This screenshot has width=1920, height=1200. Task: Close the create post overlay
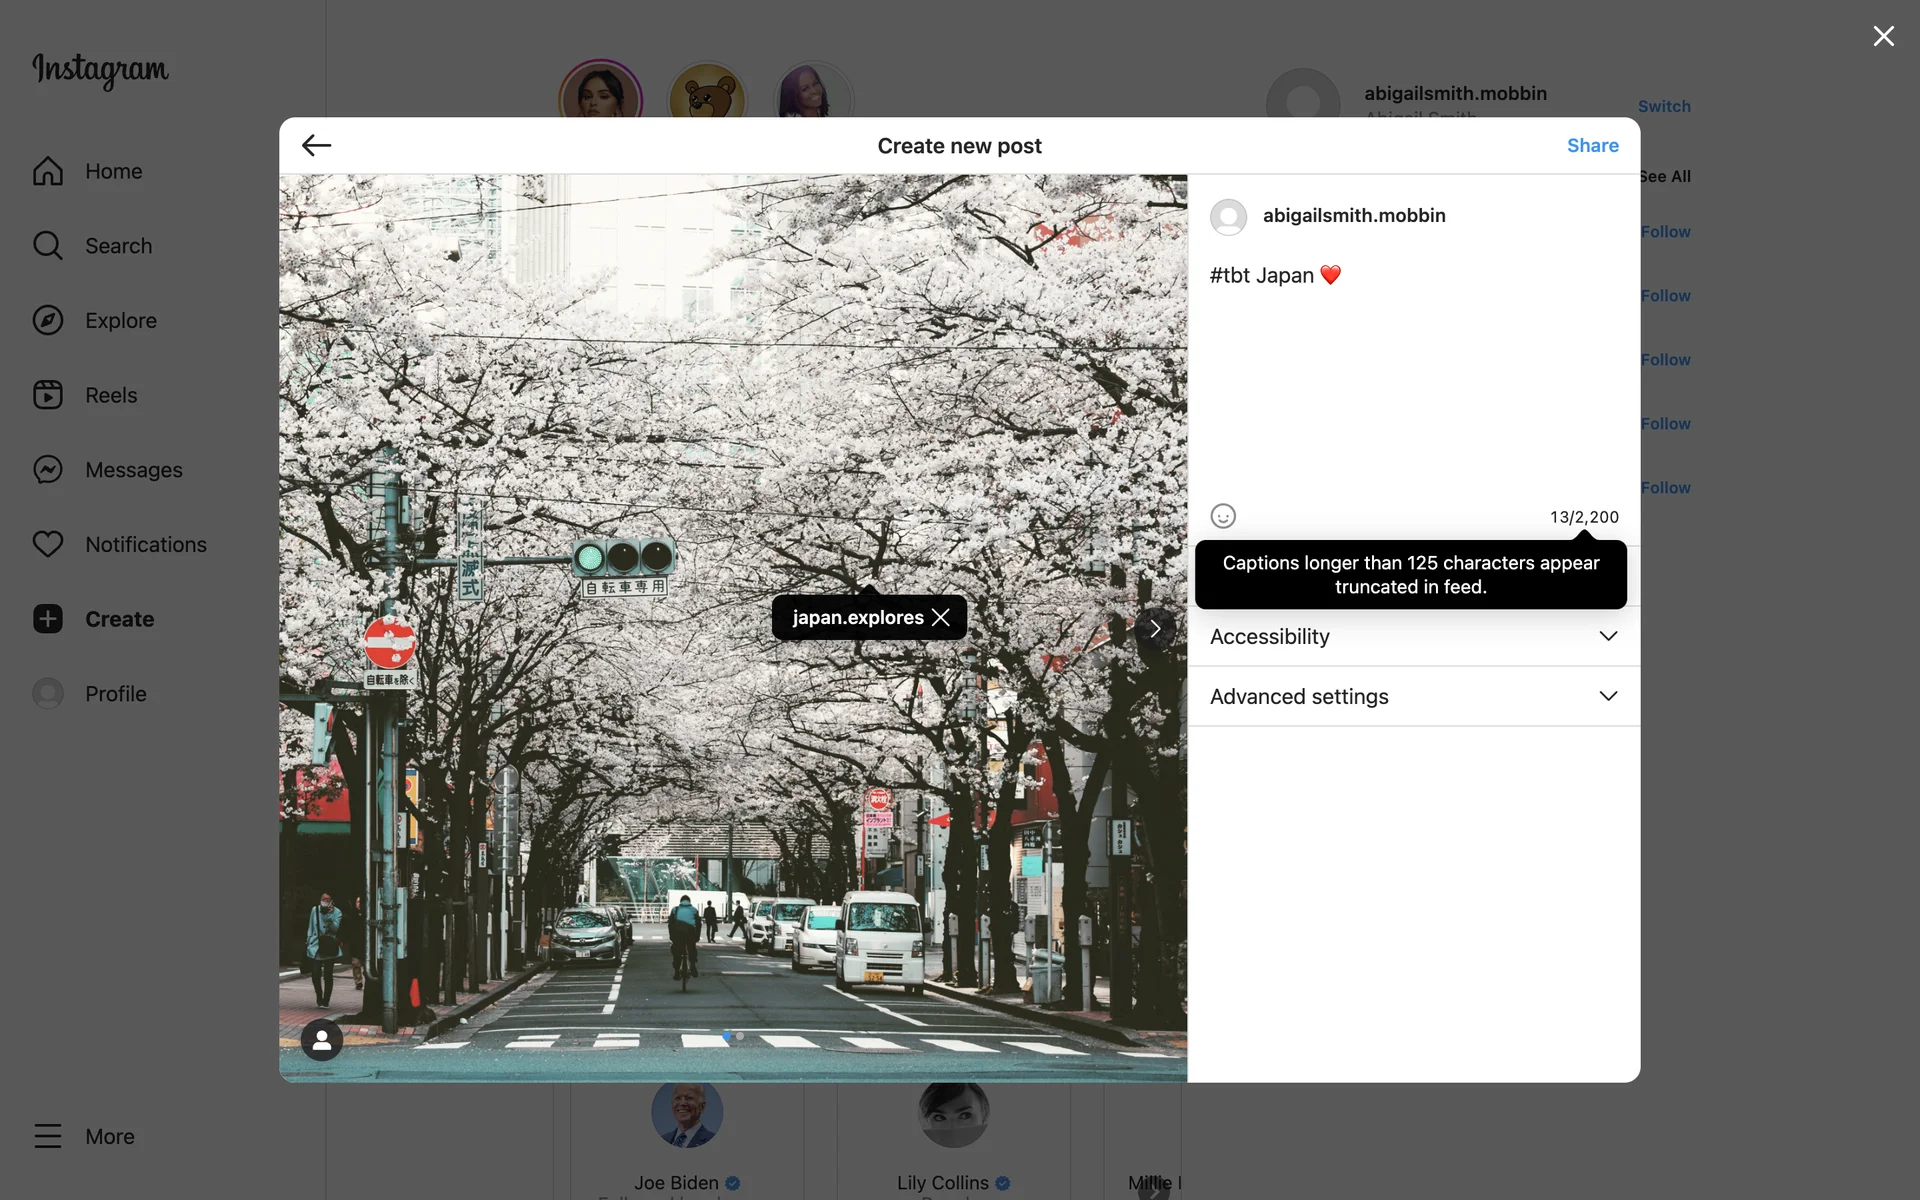coord(1883,37)
